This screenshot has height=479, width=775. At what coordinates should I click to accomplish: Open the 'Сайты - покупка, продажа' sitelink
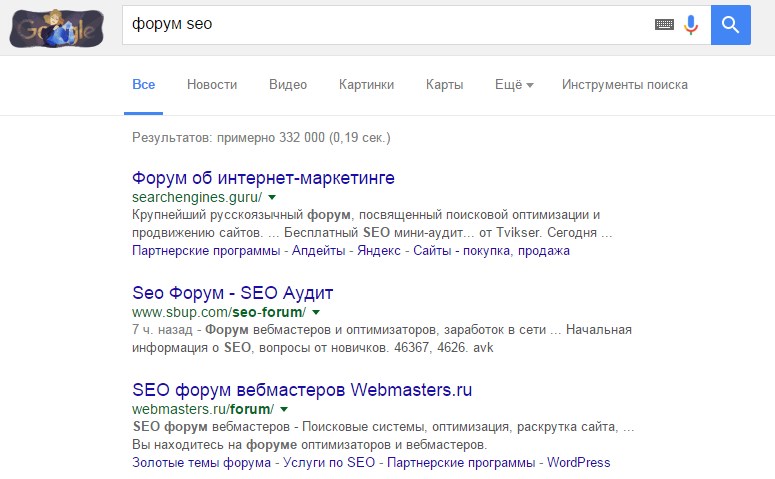coord(491,251)
